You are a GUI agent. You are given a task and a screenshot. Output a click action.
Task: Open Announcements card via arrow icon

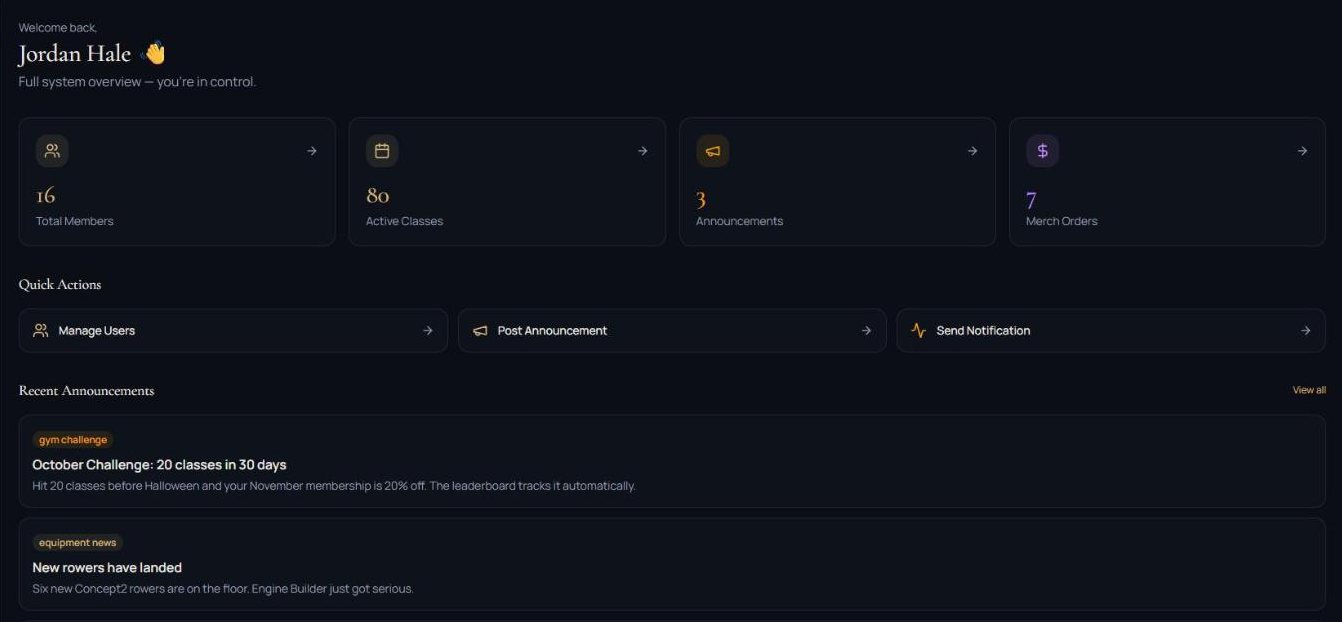click(972, 151)
